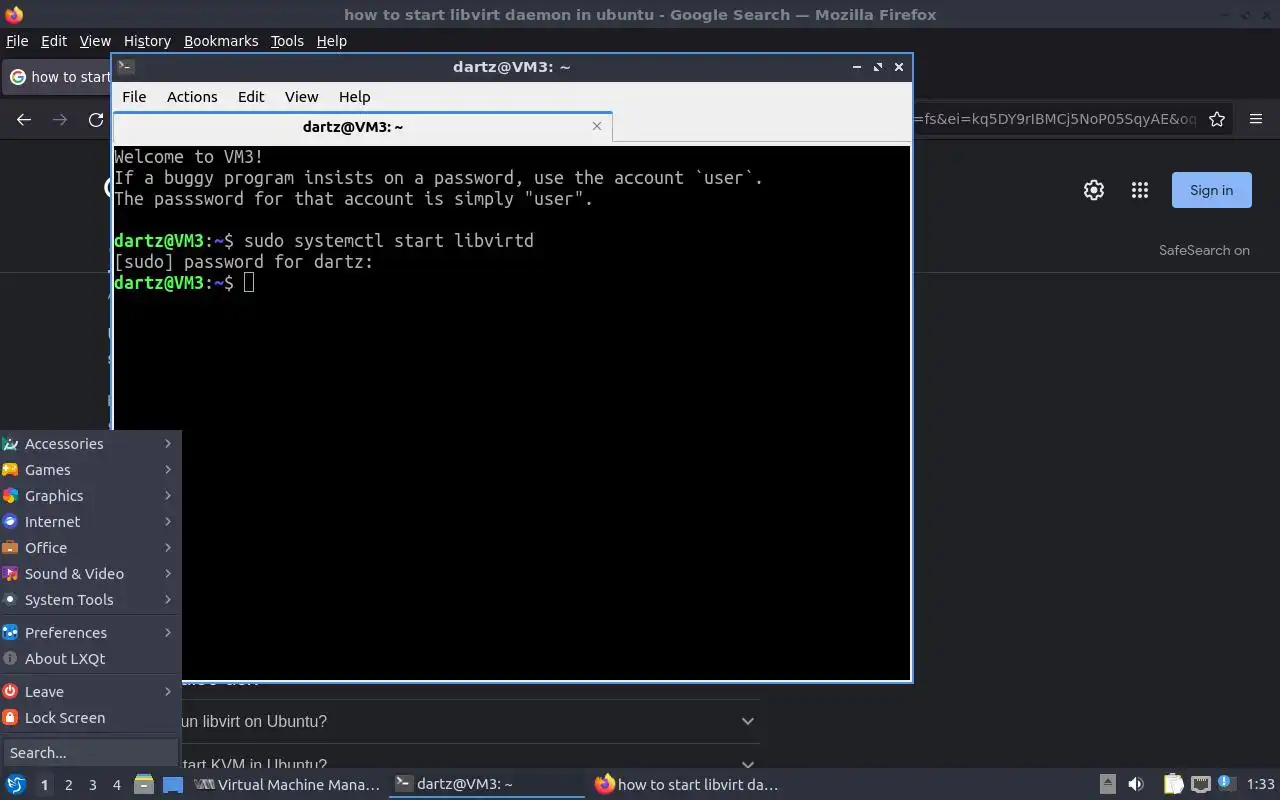The width and height of the screenshot is (1280, 800).
Task: Open the terminal File menu
Action: 134,97
